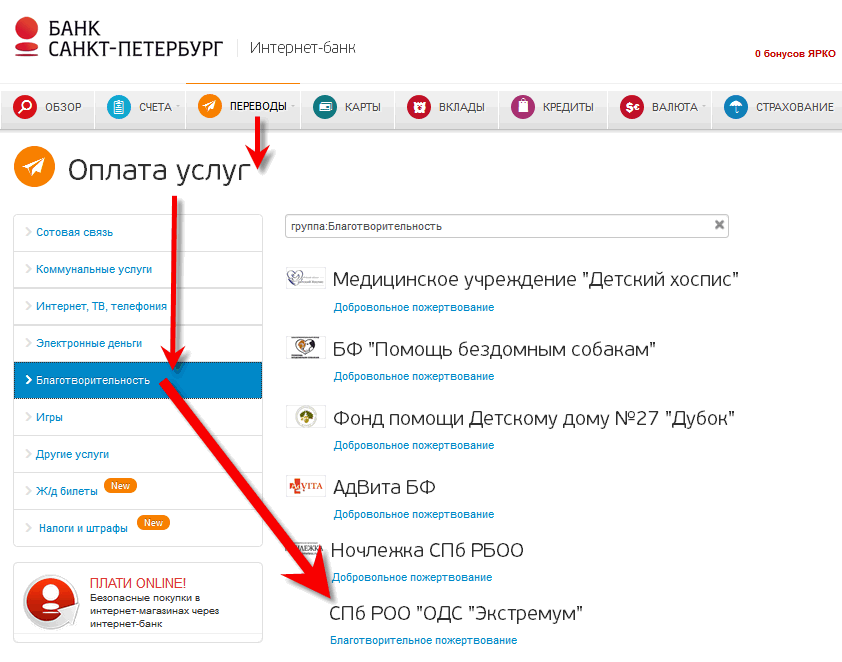Clear the search filter with X
Viewport: 842px width, 662px height.
tap(718, 226)
